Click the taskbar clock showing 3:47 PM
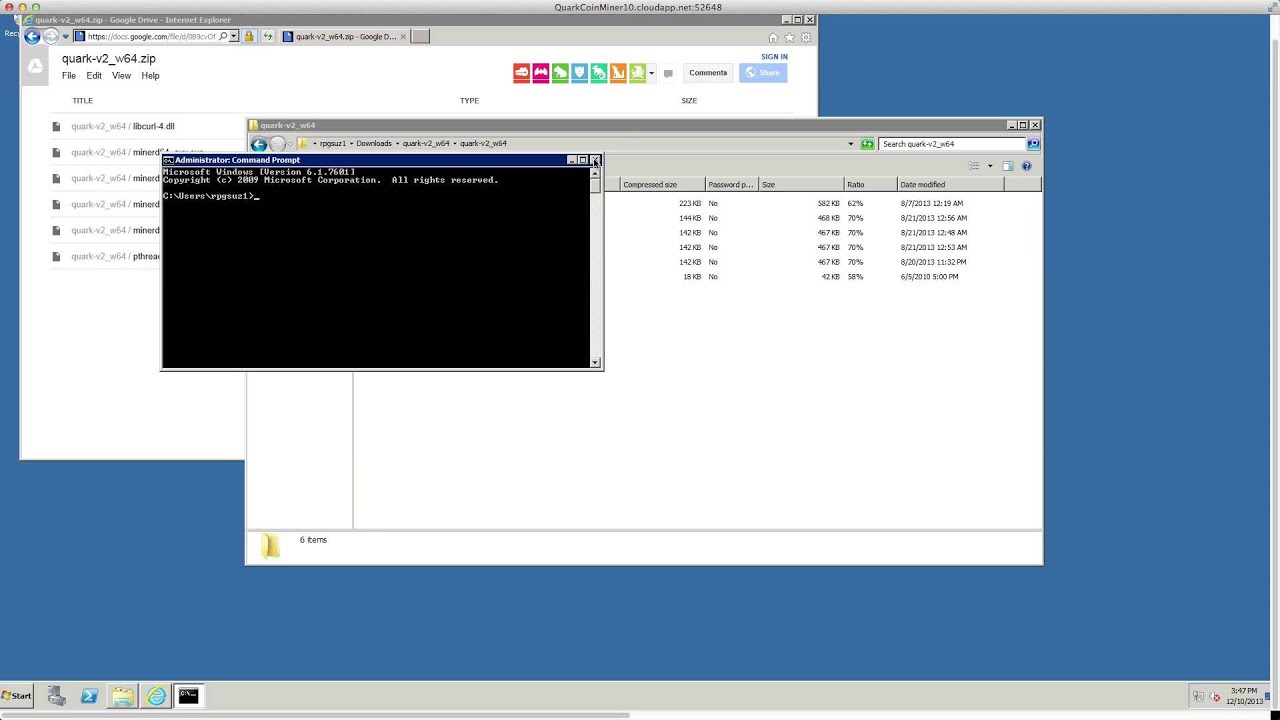 click(x=1245, y=696)
